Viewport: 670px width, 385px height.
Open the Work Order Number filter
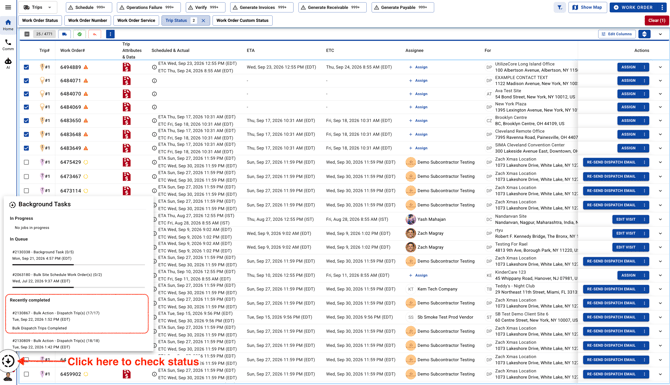(88, 21)
